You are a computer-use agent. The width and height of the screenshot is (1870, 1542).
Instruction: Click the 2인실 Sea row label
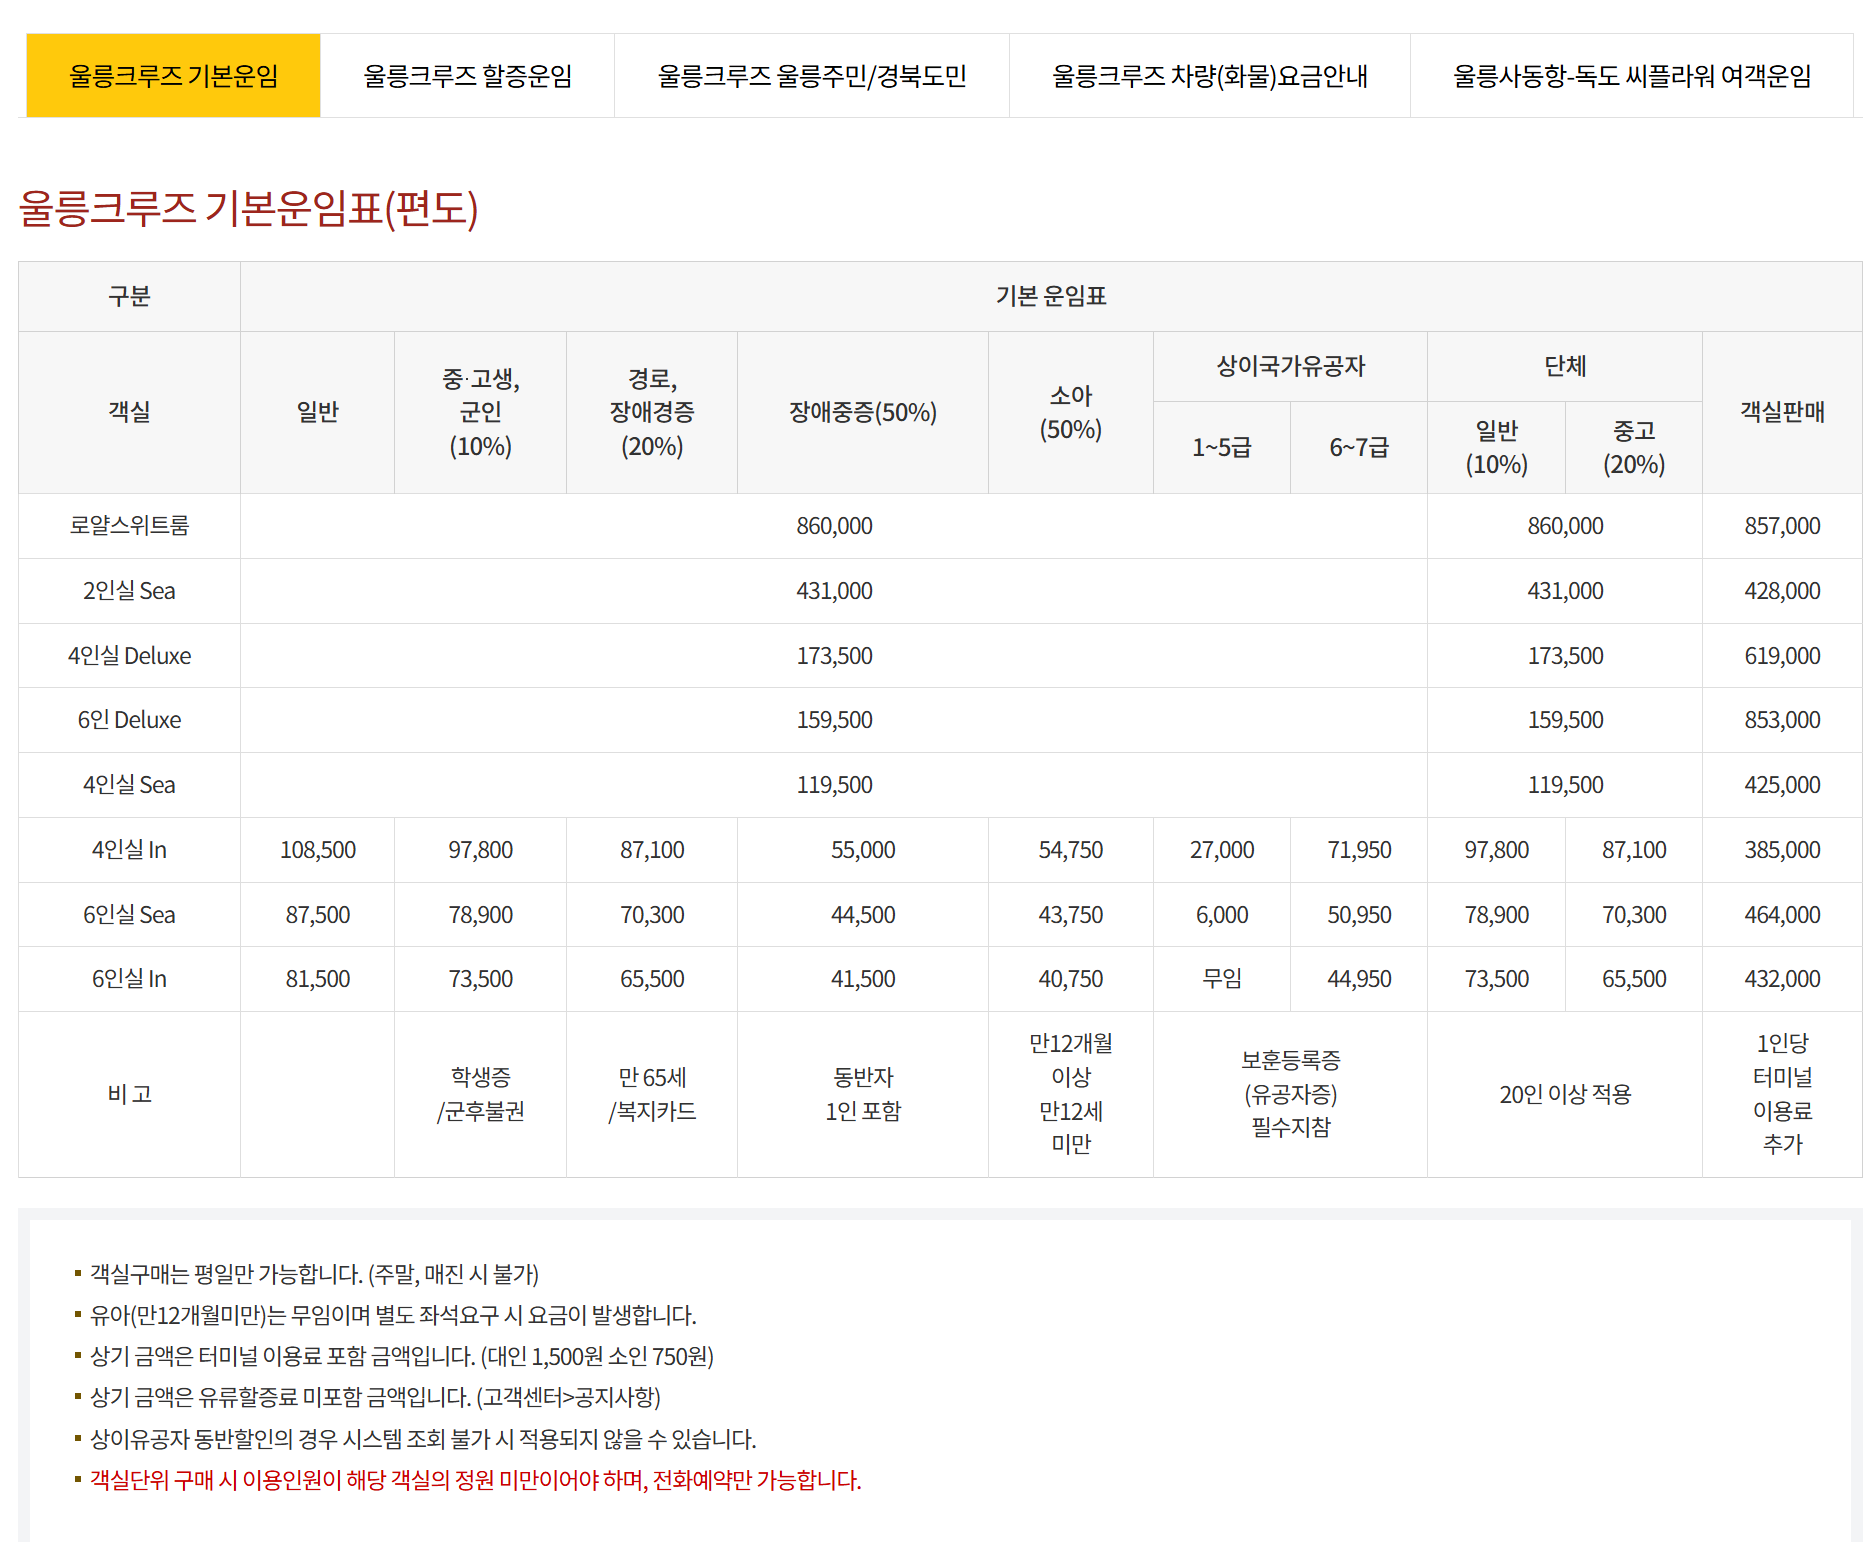[x=129, y=591]
